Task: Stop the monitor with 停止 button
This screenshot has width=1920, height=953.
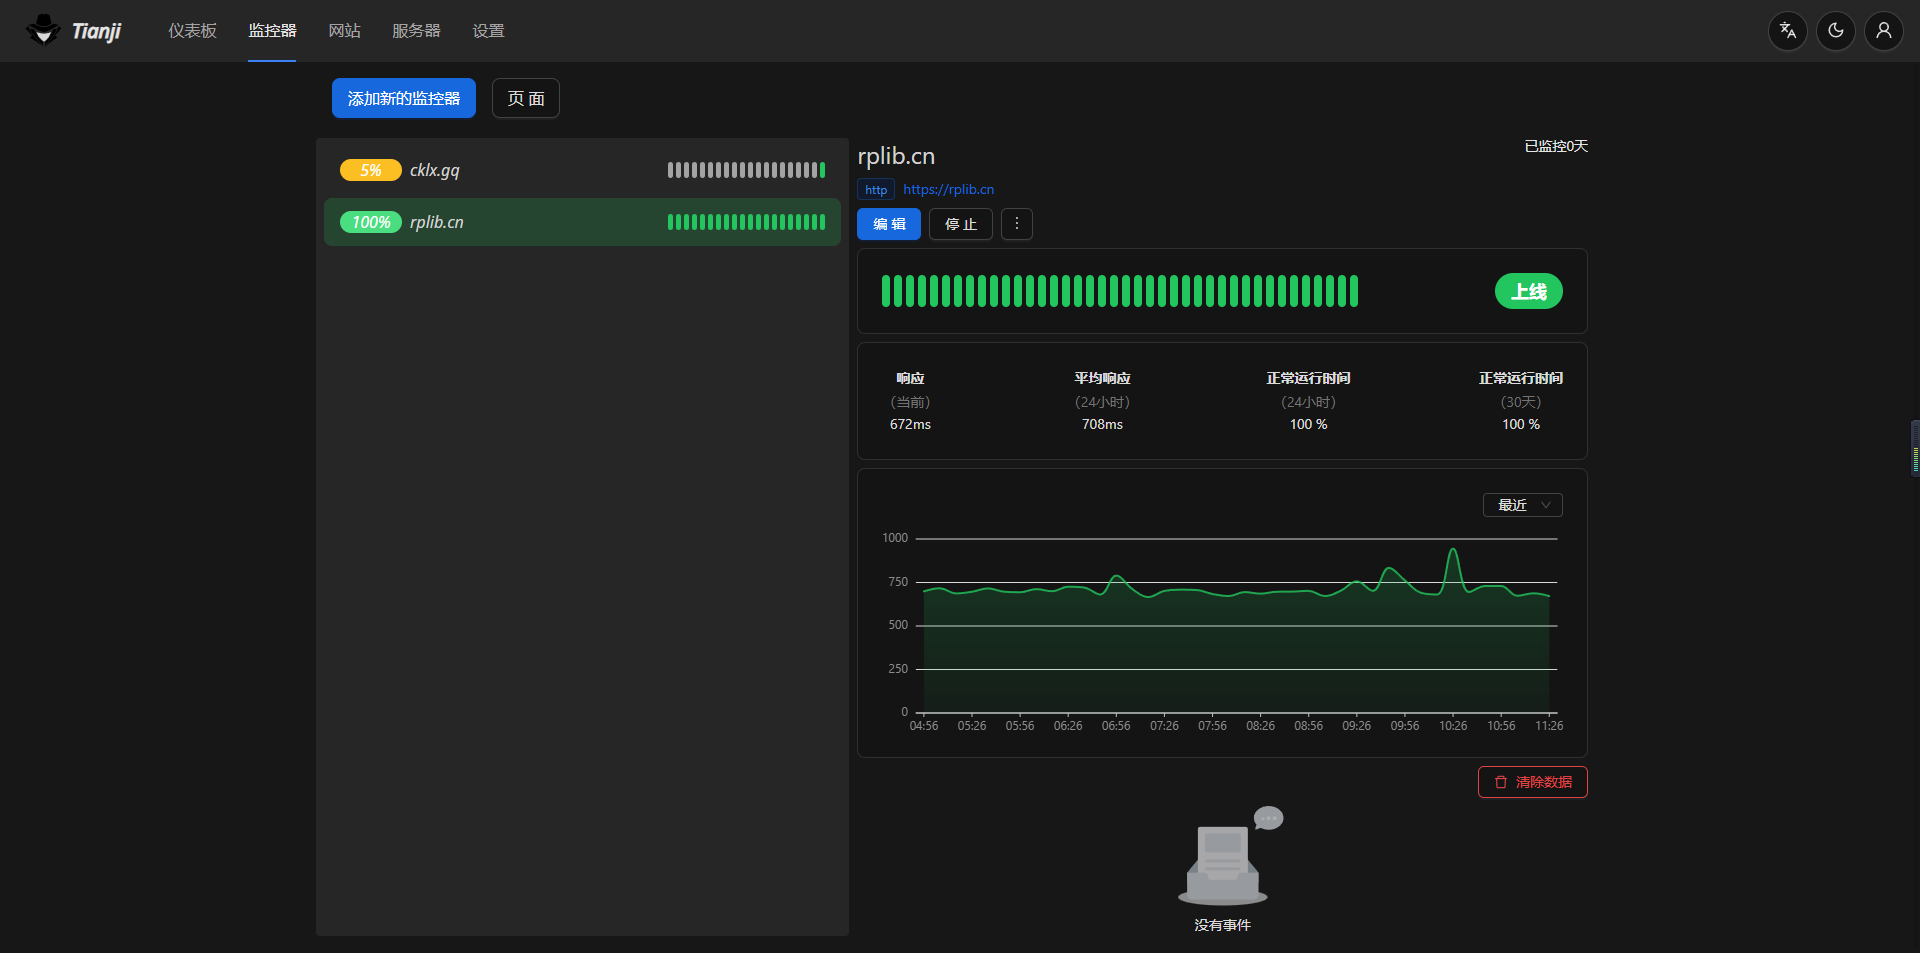Action: pos(960,224)
